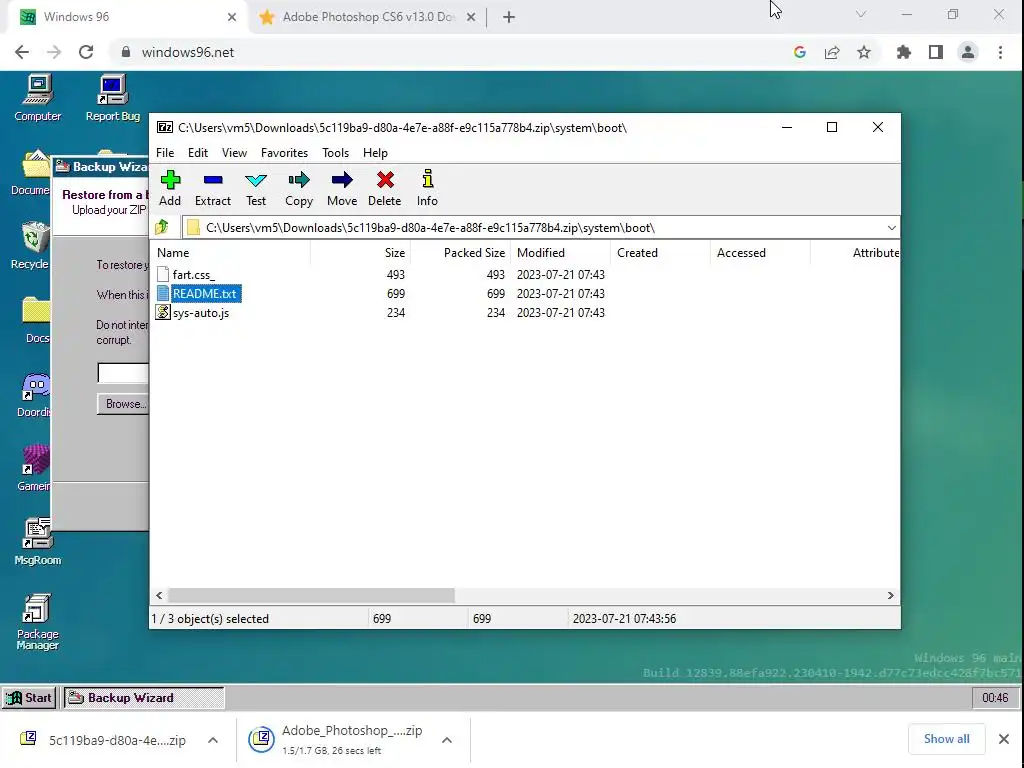Expand options for Adobe_Photoshop zip download
The image size is (1024, 768).
click(x=447, y=740)
